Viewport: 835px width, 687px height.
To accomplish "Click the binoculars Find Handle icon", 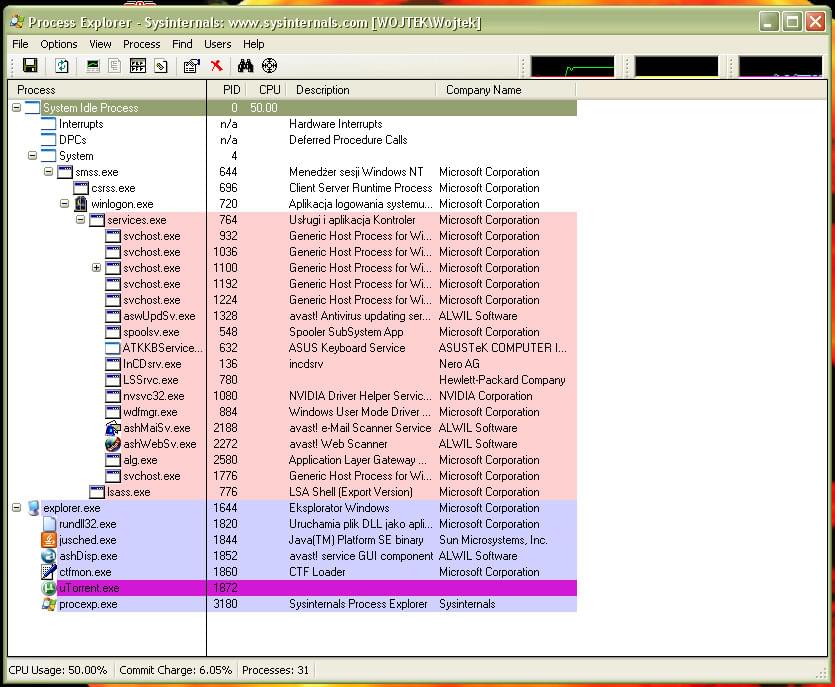I will pos(245,66).
